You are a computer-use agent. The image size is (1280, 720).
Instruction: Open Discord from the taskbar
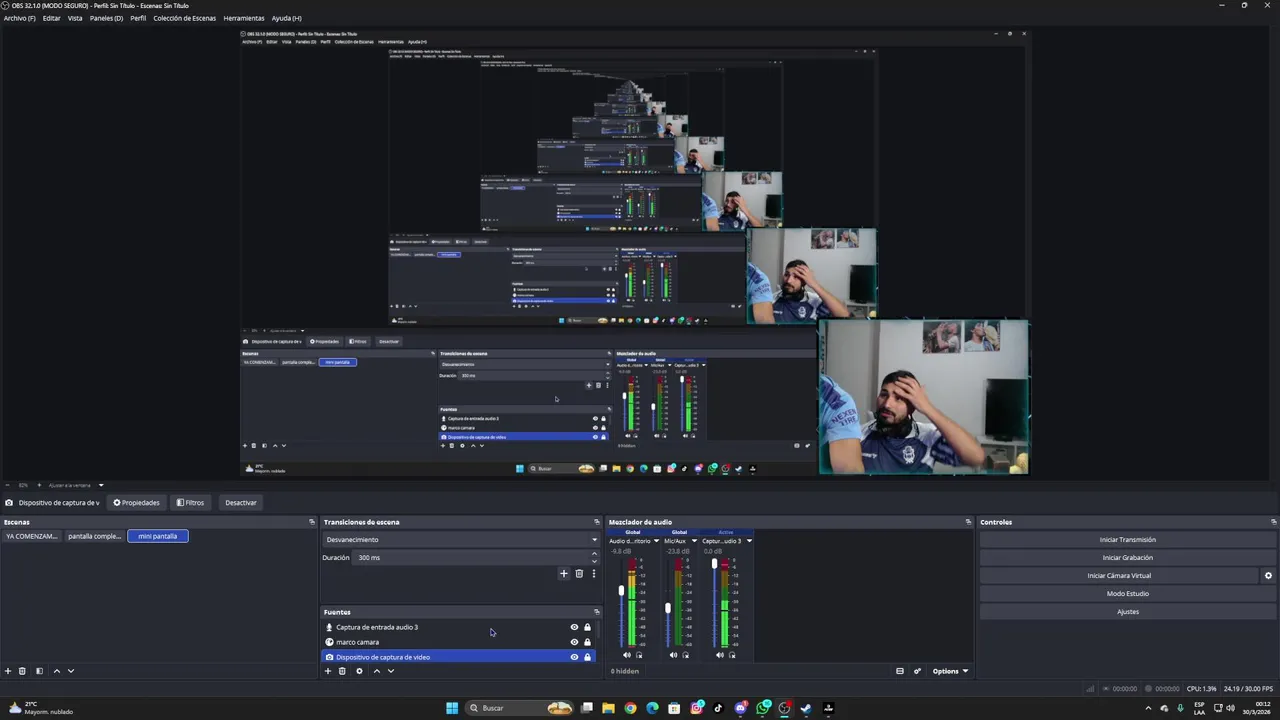(x=741, y=708)
